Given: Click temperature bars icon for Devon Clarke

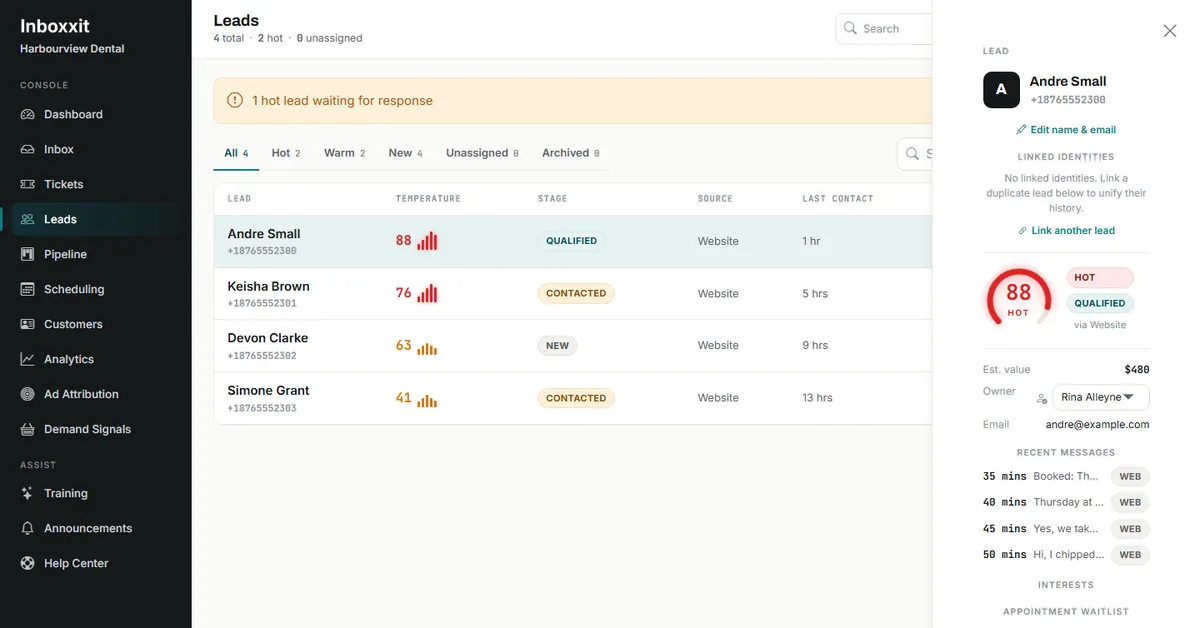Looking at the screenshot, I should (x=427, y=348).
